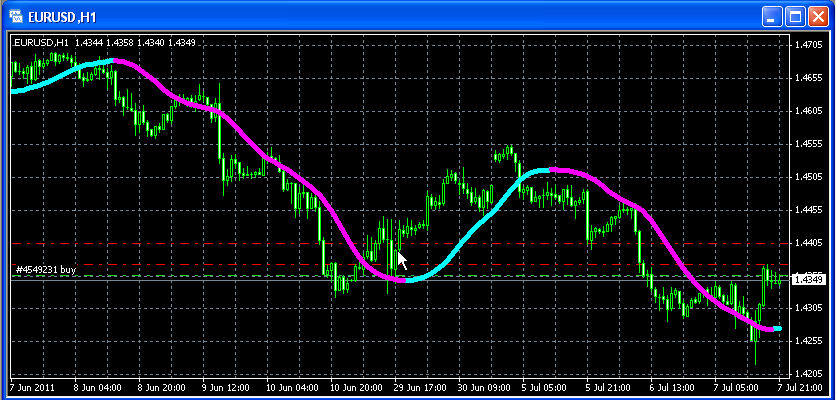Click the 1.4605 price scale label
Image resolution: width=836 pixels, height=400 pixels.
(808, 111)
